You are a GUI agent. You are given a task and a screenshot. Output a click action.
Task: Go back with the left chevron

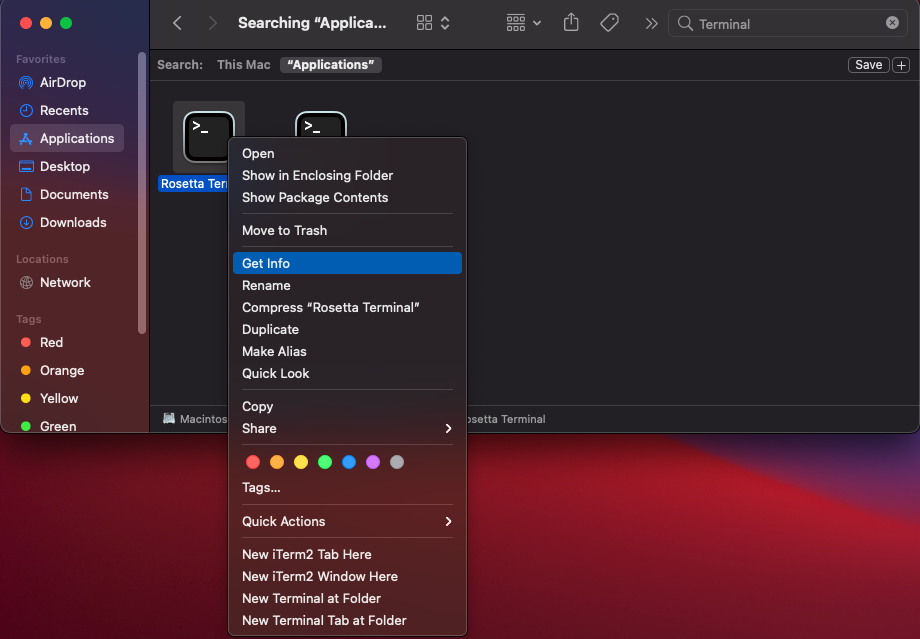[x=177, y=23]
